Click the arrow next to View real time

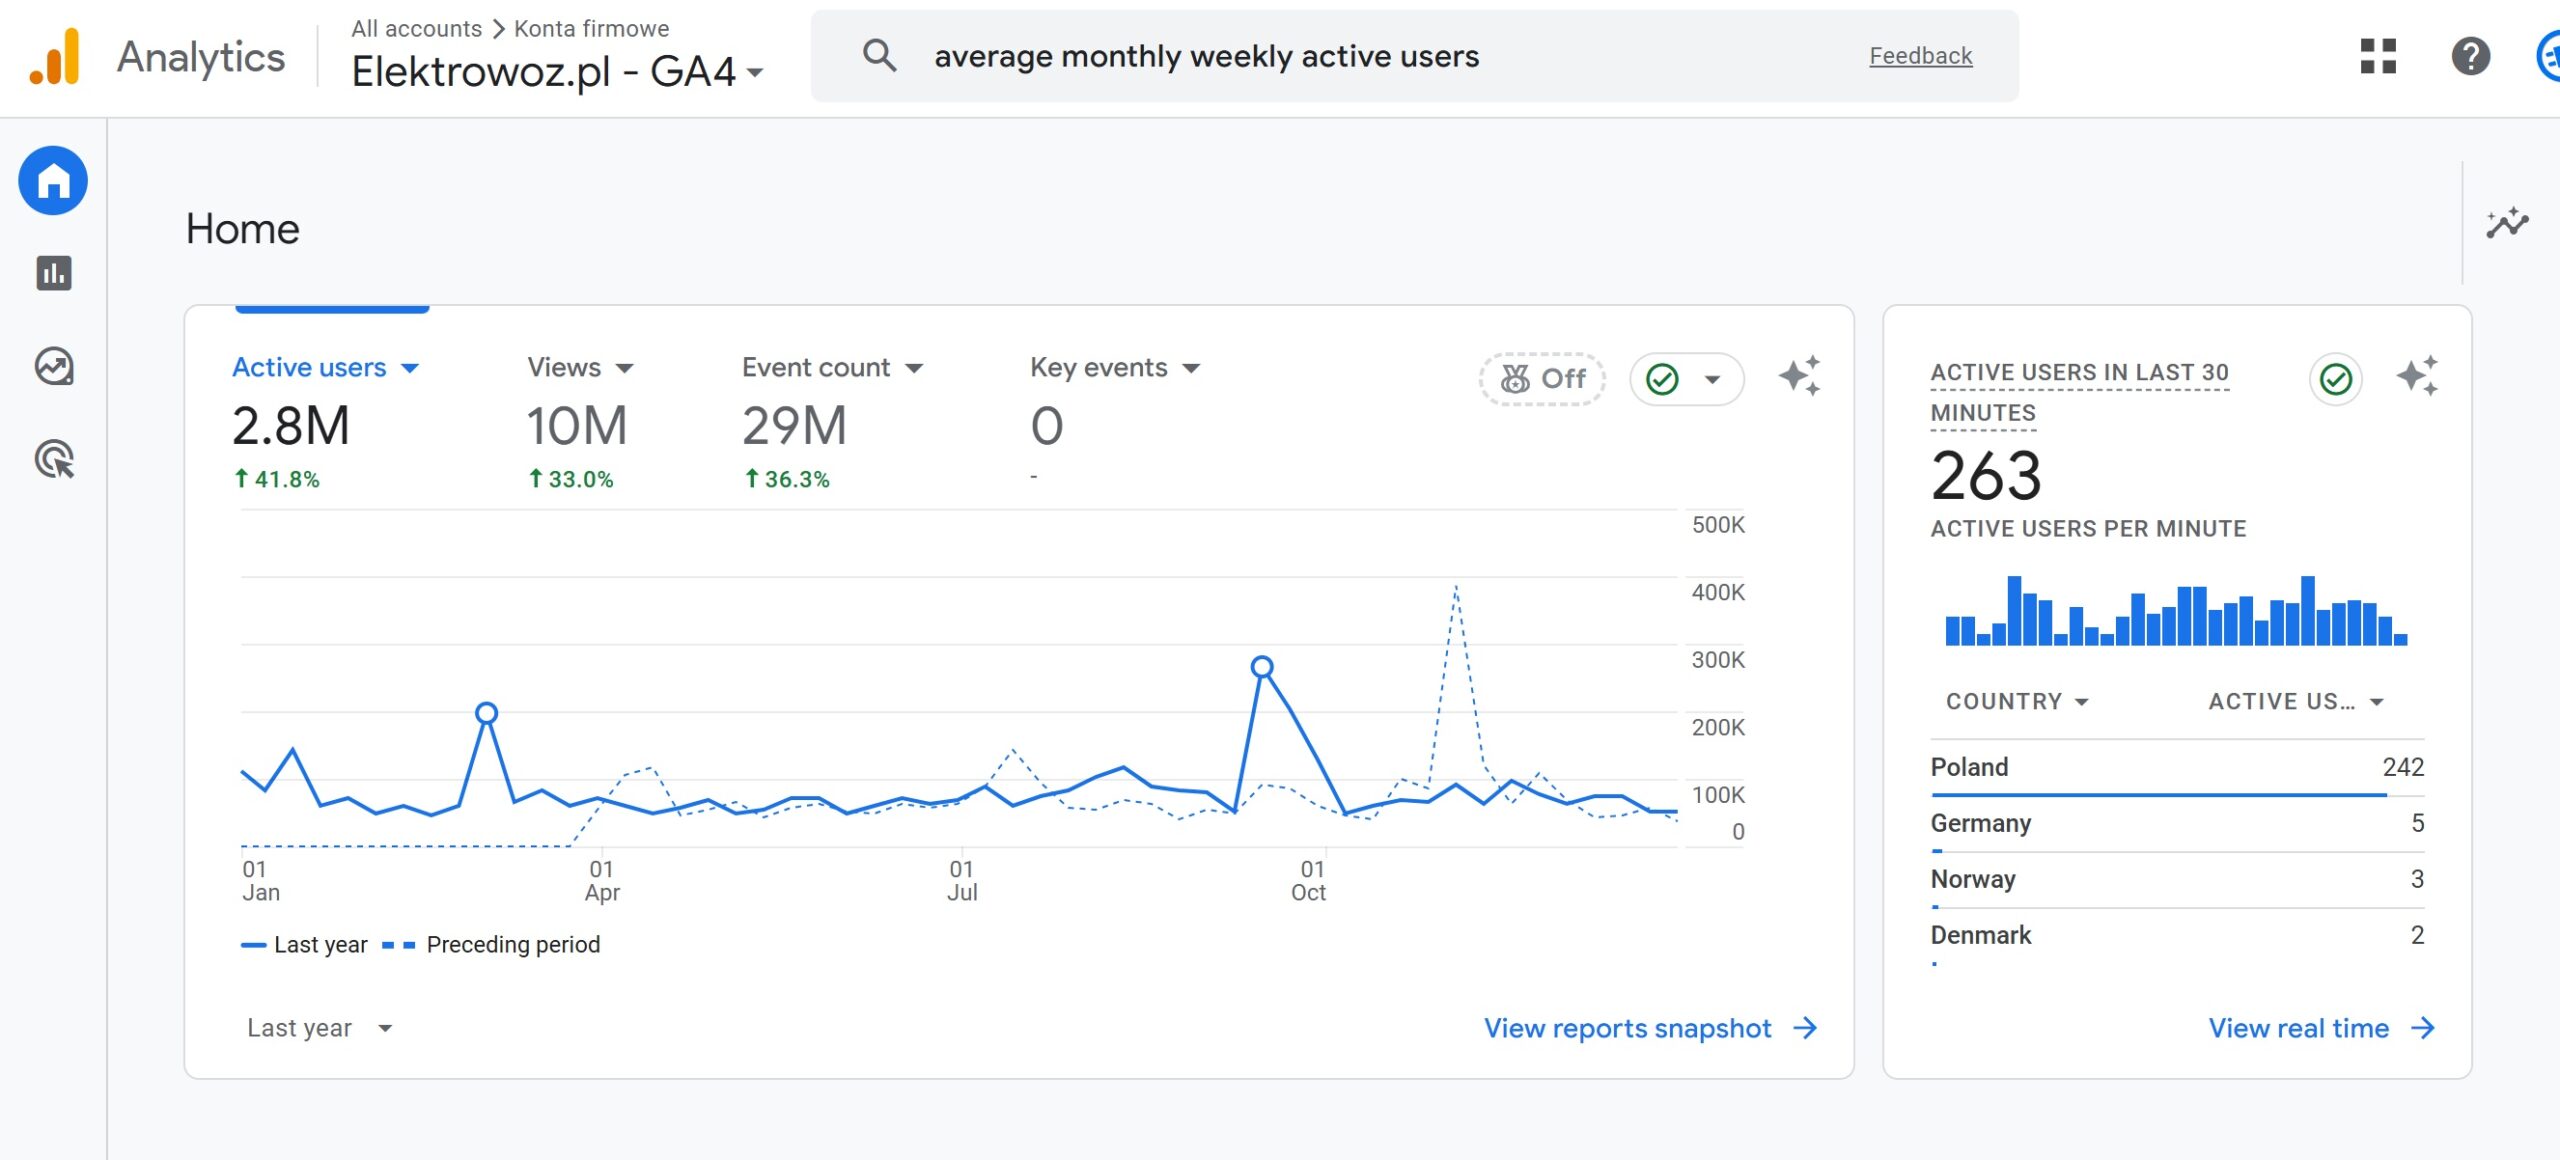pos(2422,1028)
